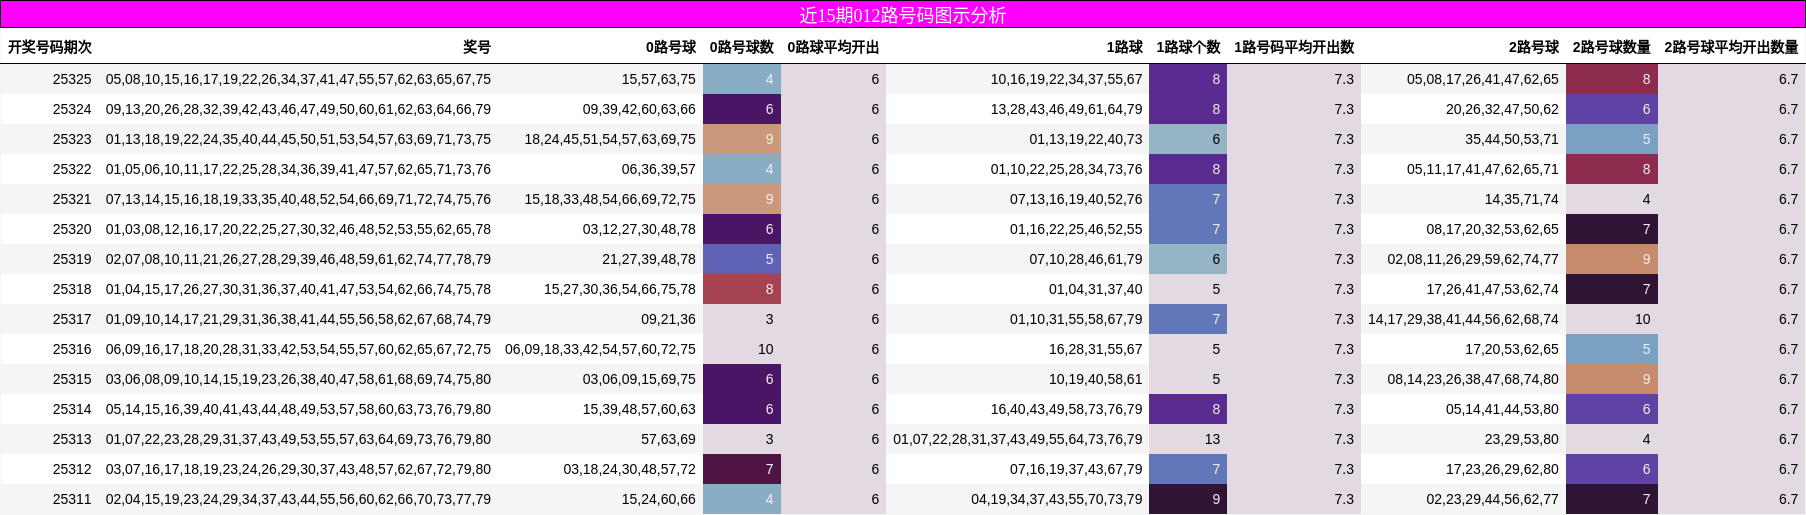Click the 2路 count cell in row 25316
Screen dimensions: 1806x515
(x=1612, y=349)
